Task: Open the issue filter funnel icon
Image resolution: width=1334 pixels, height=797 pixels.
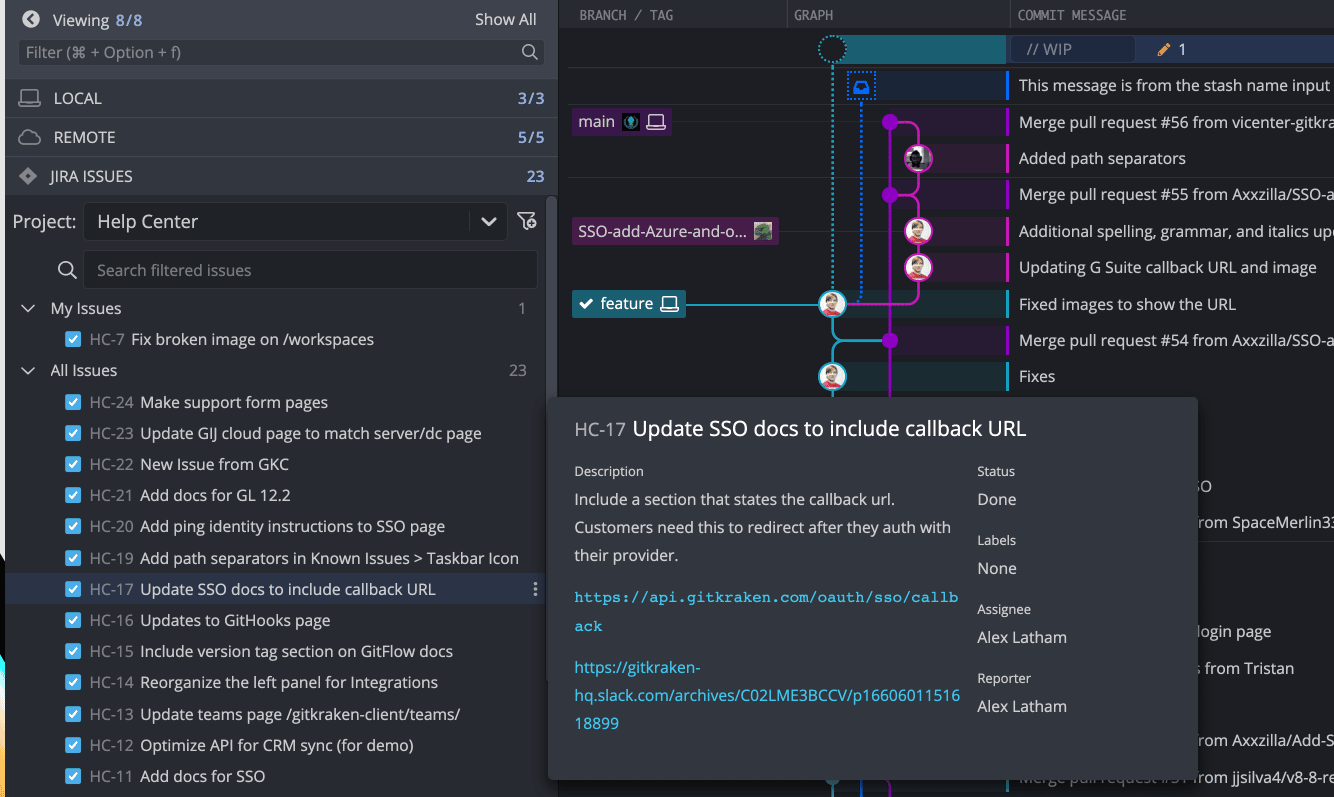Action: 526,221
